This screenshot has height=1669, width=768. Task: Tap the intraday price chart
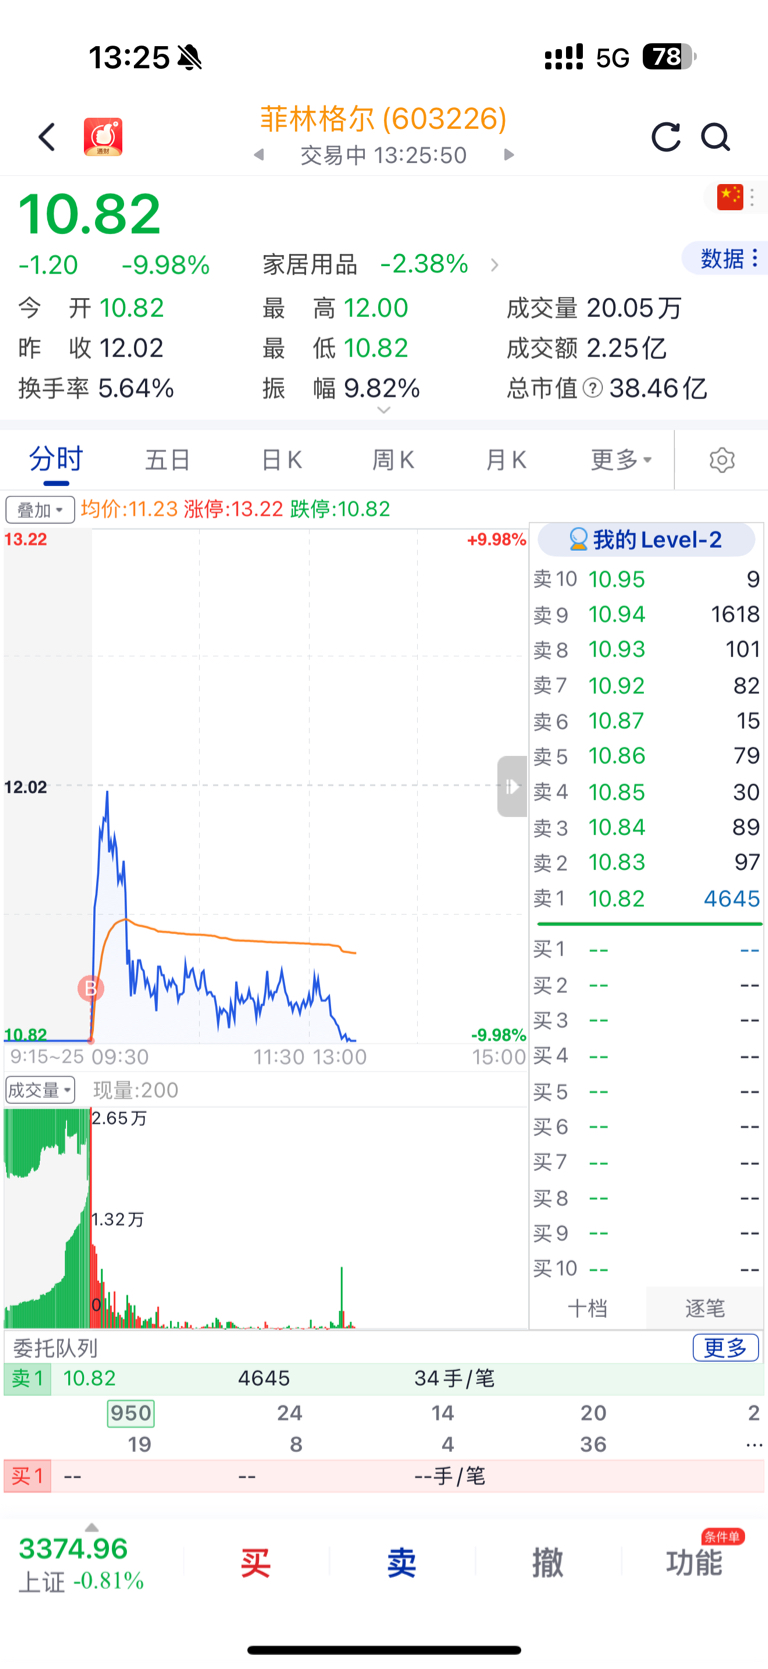(266, 786)
